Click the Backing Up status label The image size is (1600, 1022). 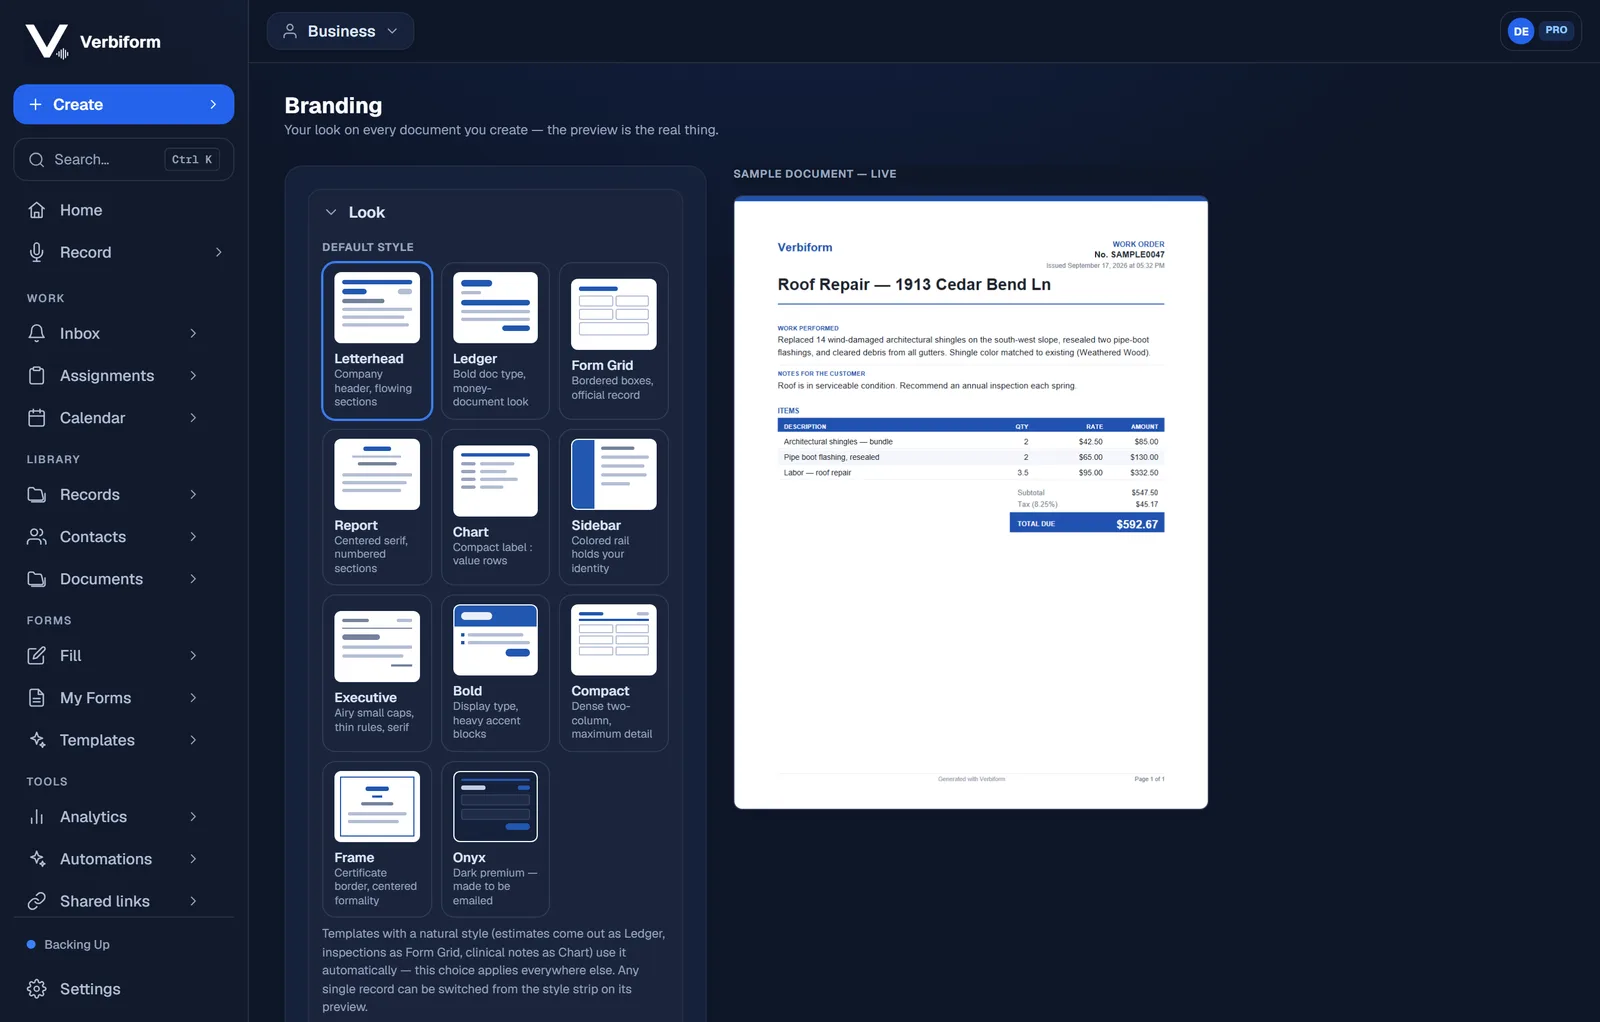(x=77, y=944)
